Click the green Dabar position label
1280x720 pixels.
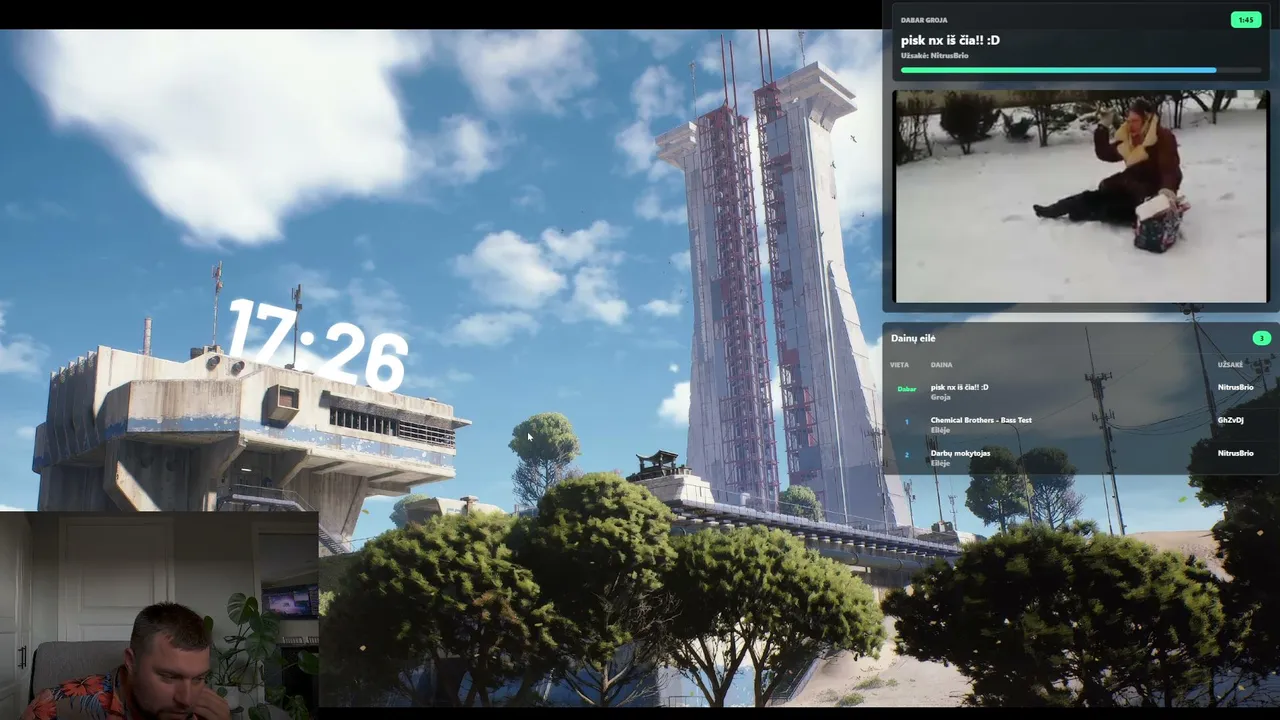[907, 389]
